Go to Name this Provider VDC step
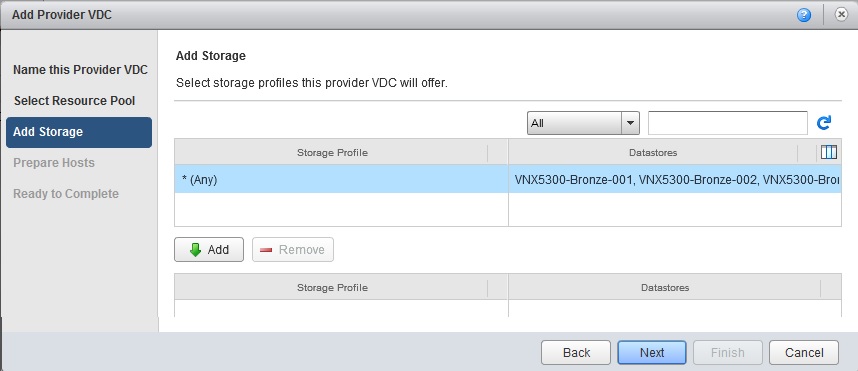The width and height of the screenshot is (858, 371). 80,70
